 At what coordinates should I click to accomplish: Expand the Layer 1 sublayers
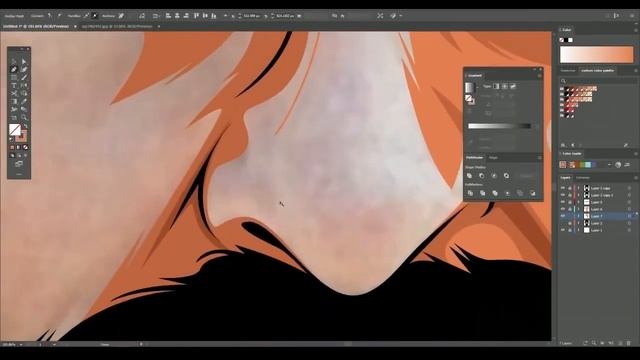click(578, 230)
